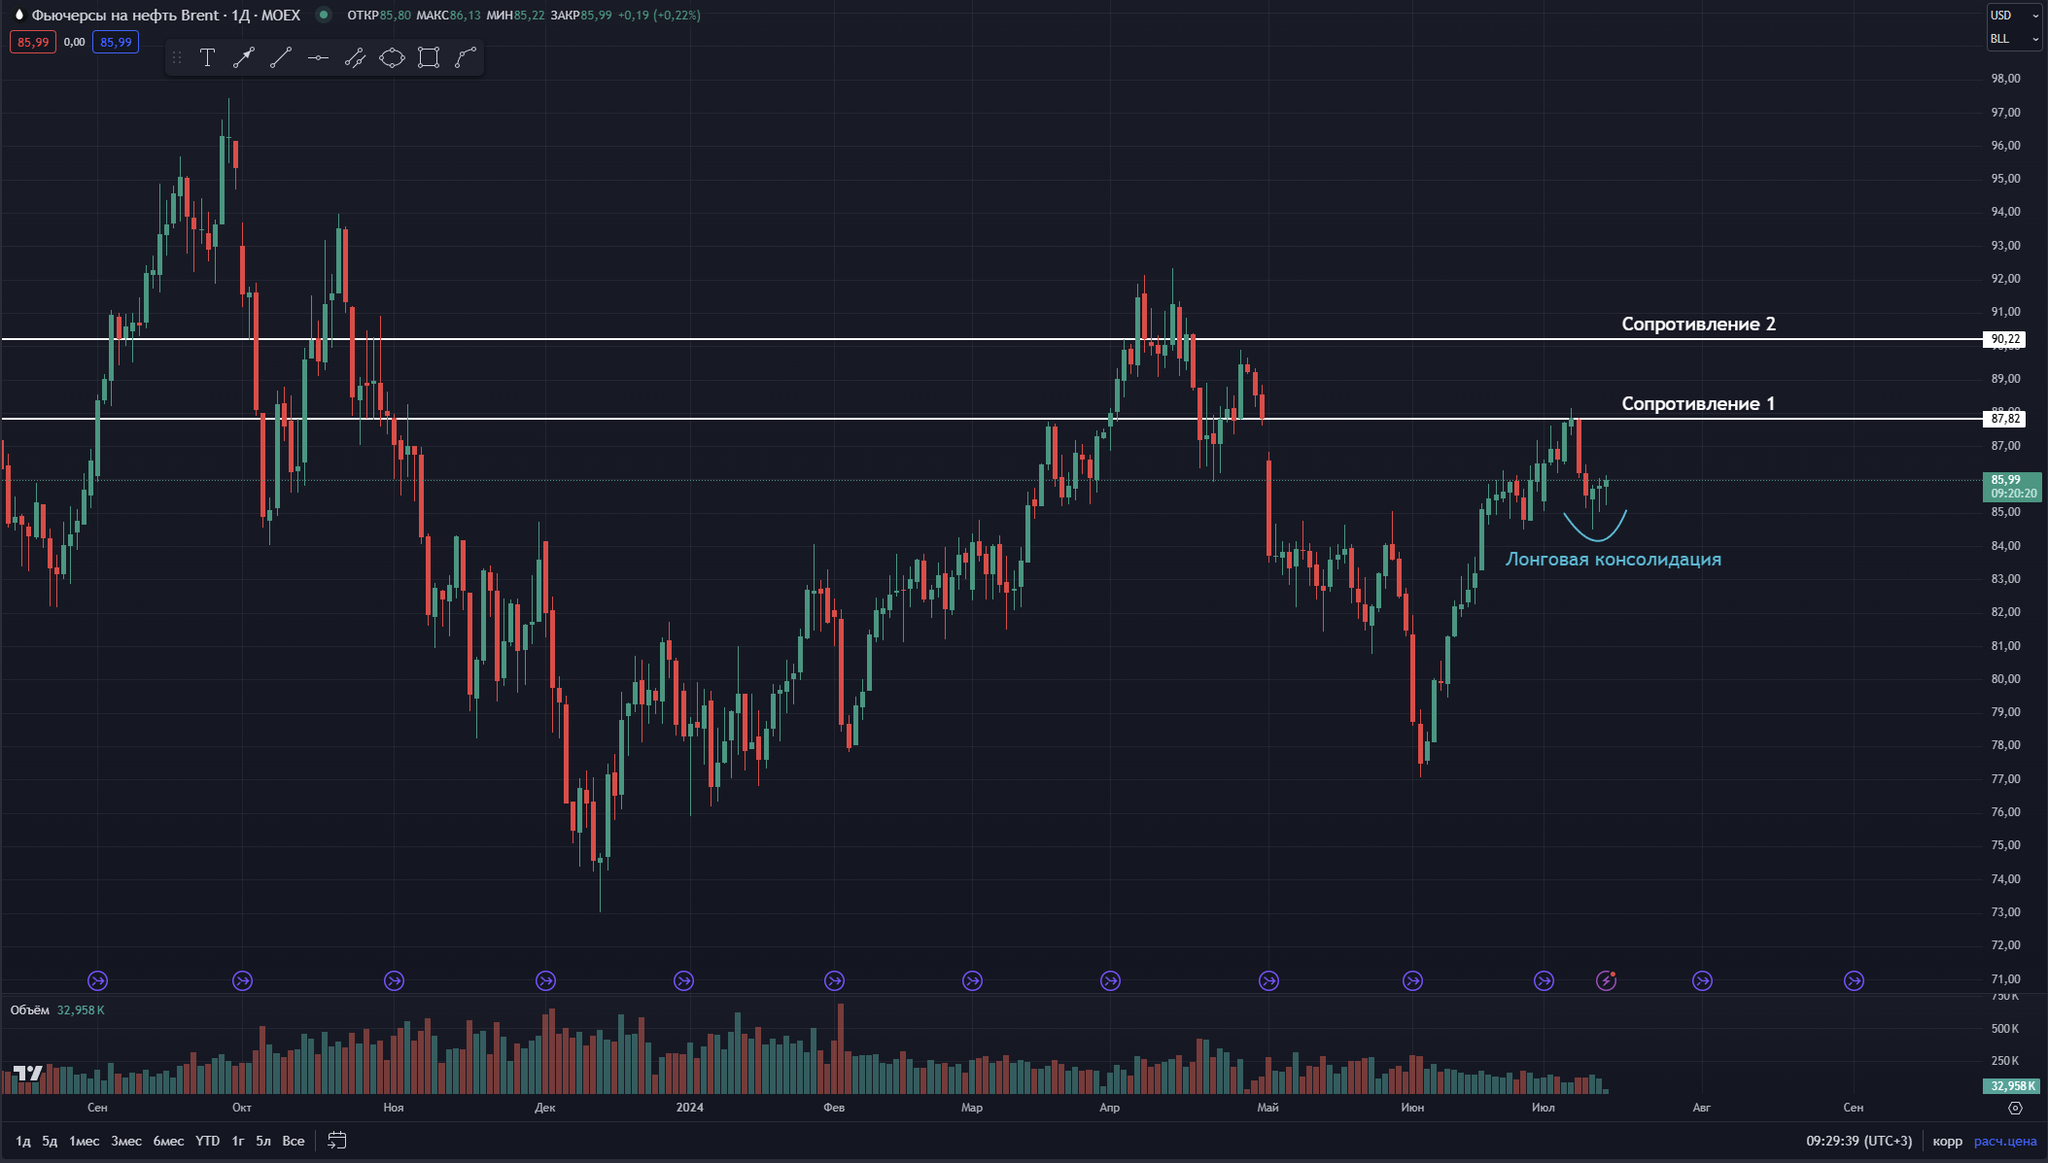2048x1163 pixels.
Task: Select the Rectangle drawing tool
Action: (429, 58)
